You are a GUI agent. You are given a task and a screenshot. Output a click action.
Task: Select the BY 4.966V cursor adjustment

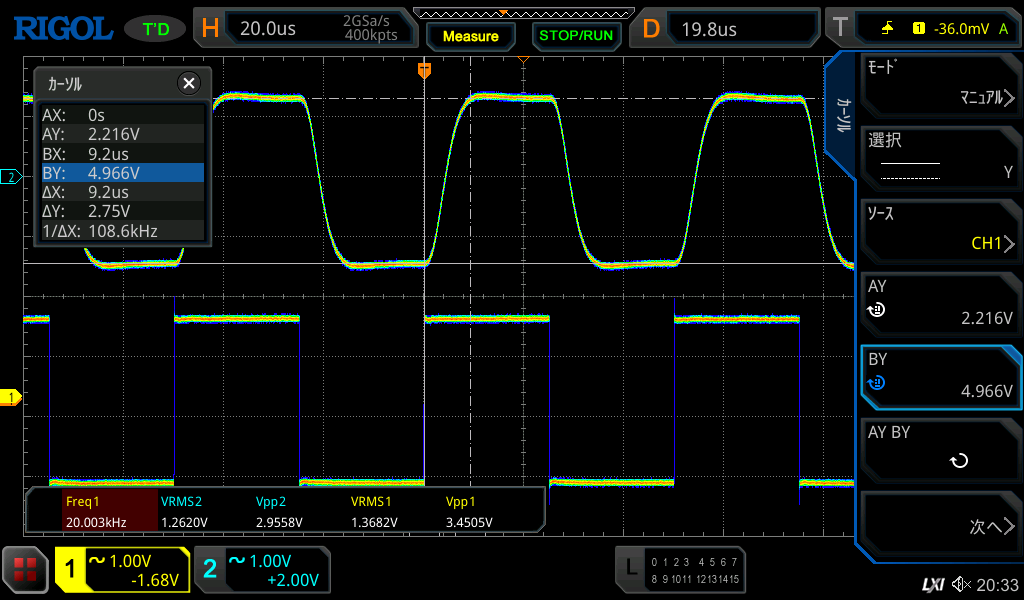[x=939, y=376]
